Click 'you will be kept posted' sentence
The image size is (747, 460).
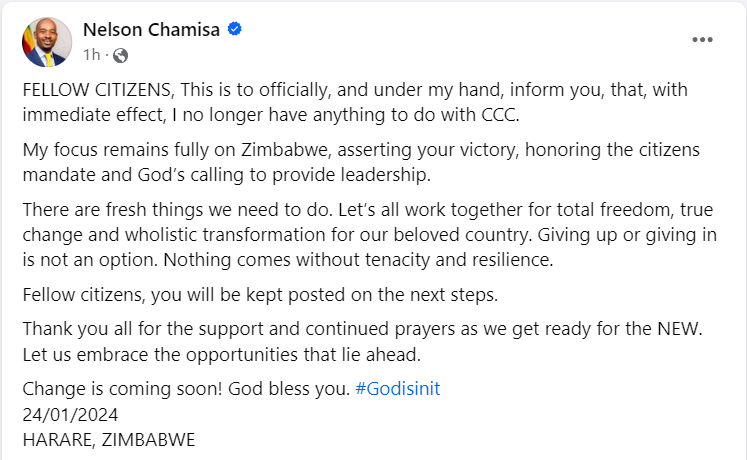click(324, 295)
